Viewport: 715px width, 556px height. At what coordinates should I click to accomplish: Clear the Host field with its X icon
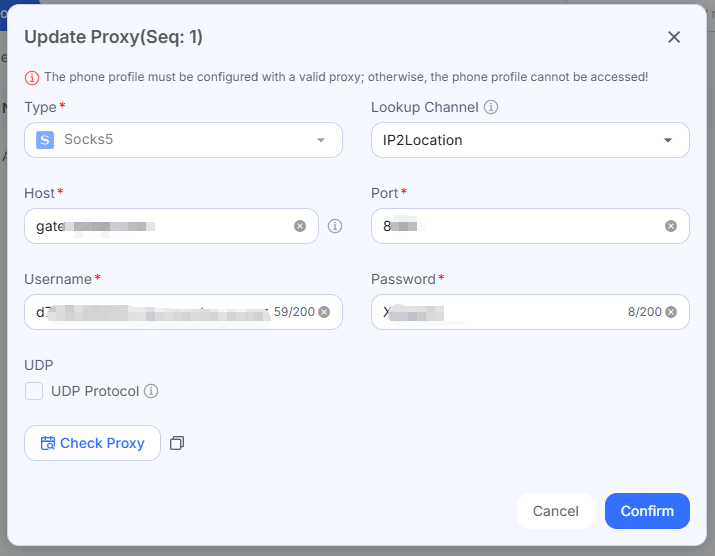tap(300, 226)
